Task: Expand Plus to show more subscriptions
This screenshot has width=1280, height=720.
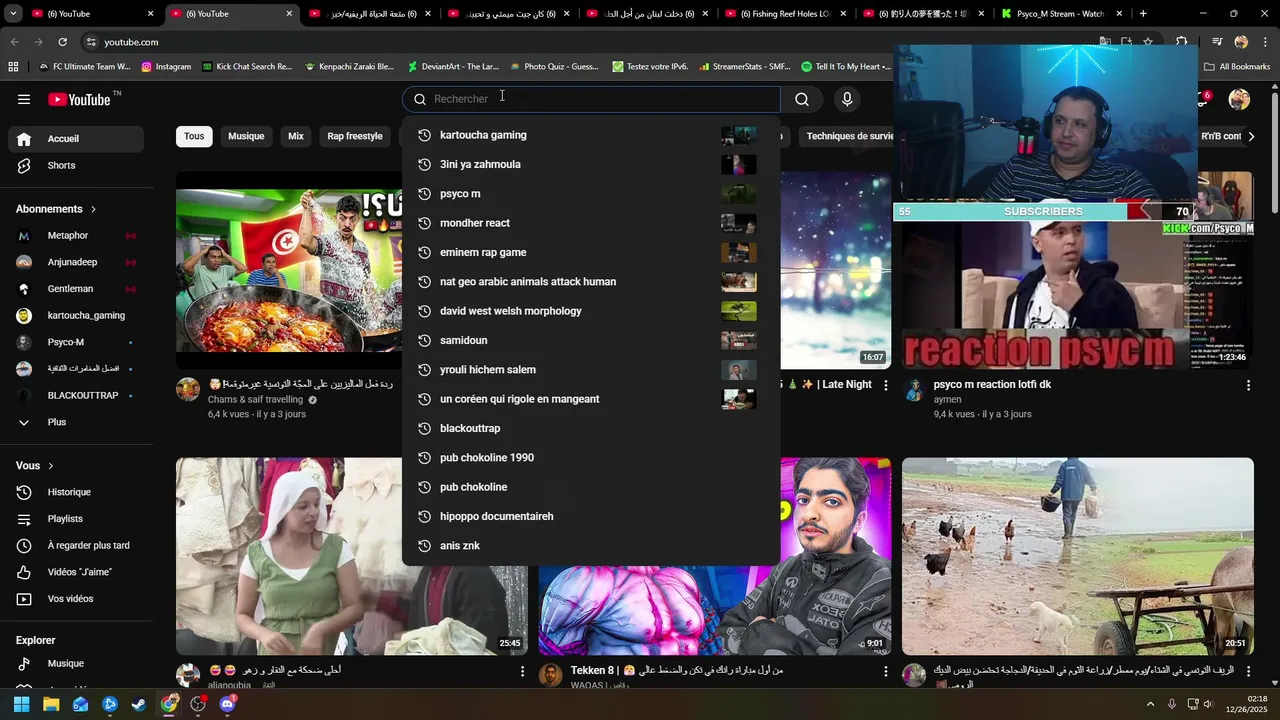Action: point(76,422)
